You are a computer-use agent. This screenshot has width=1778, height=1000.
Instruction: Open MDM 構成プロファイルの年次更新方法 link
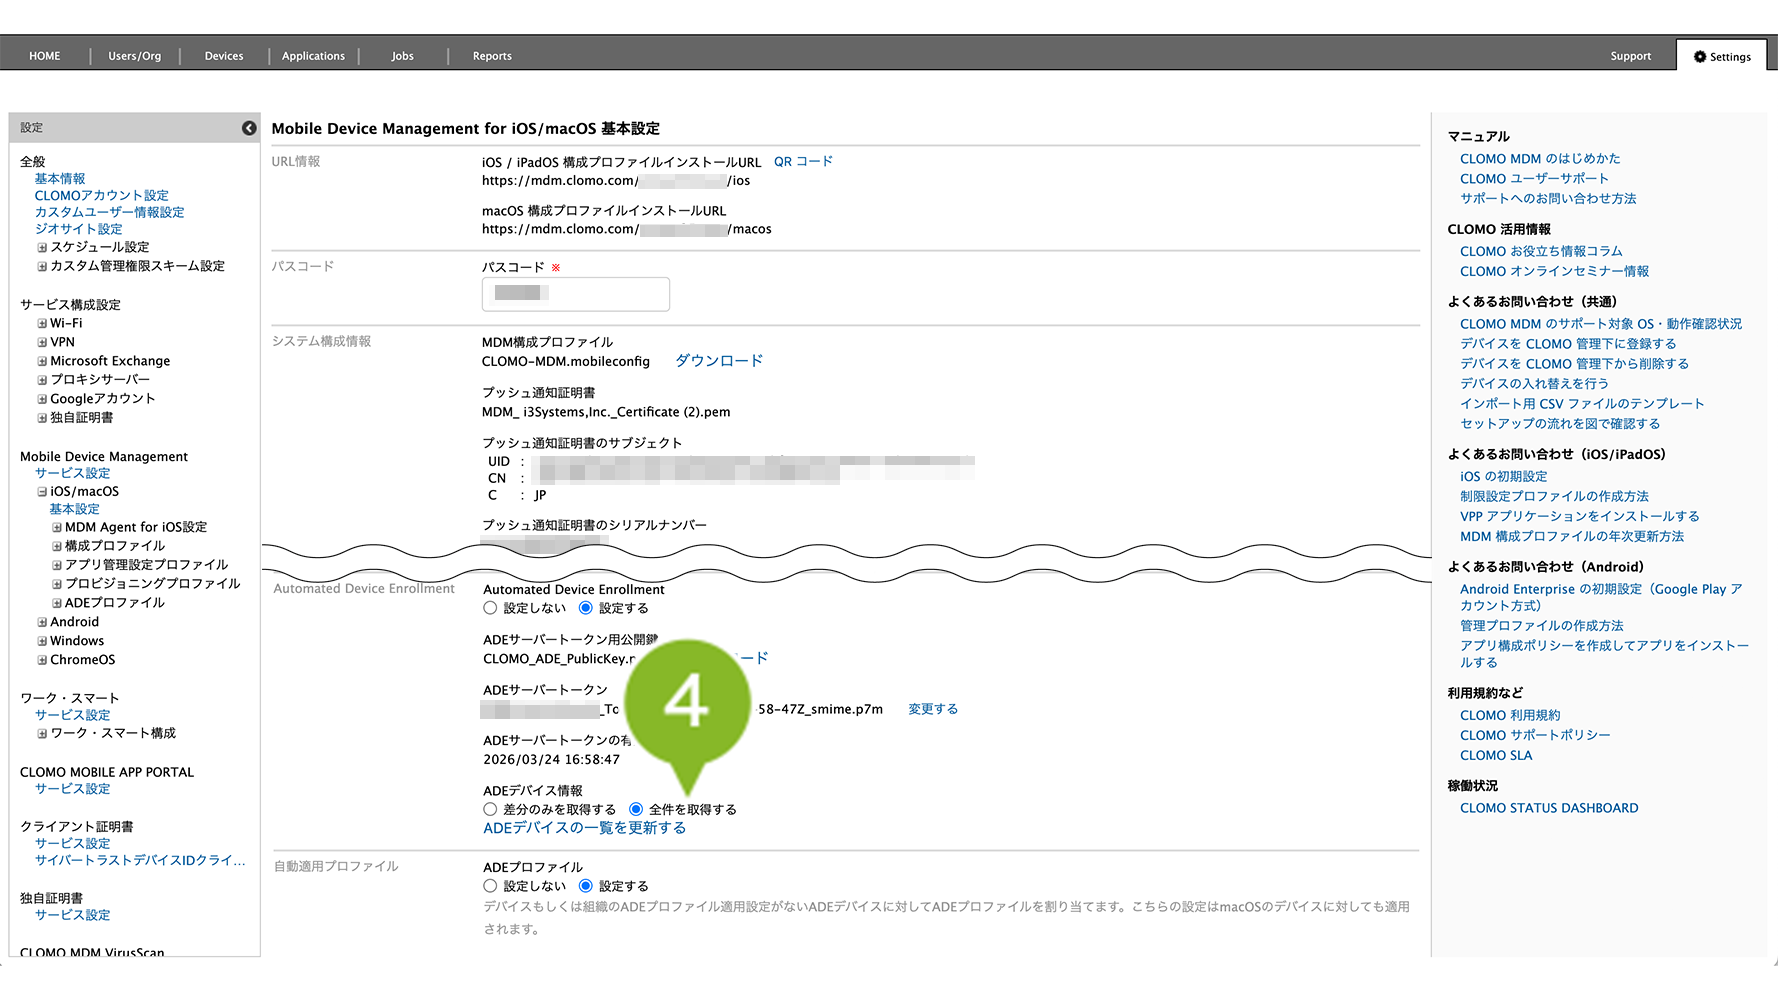pyautogui.click(x=1572, y=537)
